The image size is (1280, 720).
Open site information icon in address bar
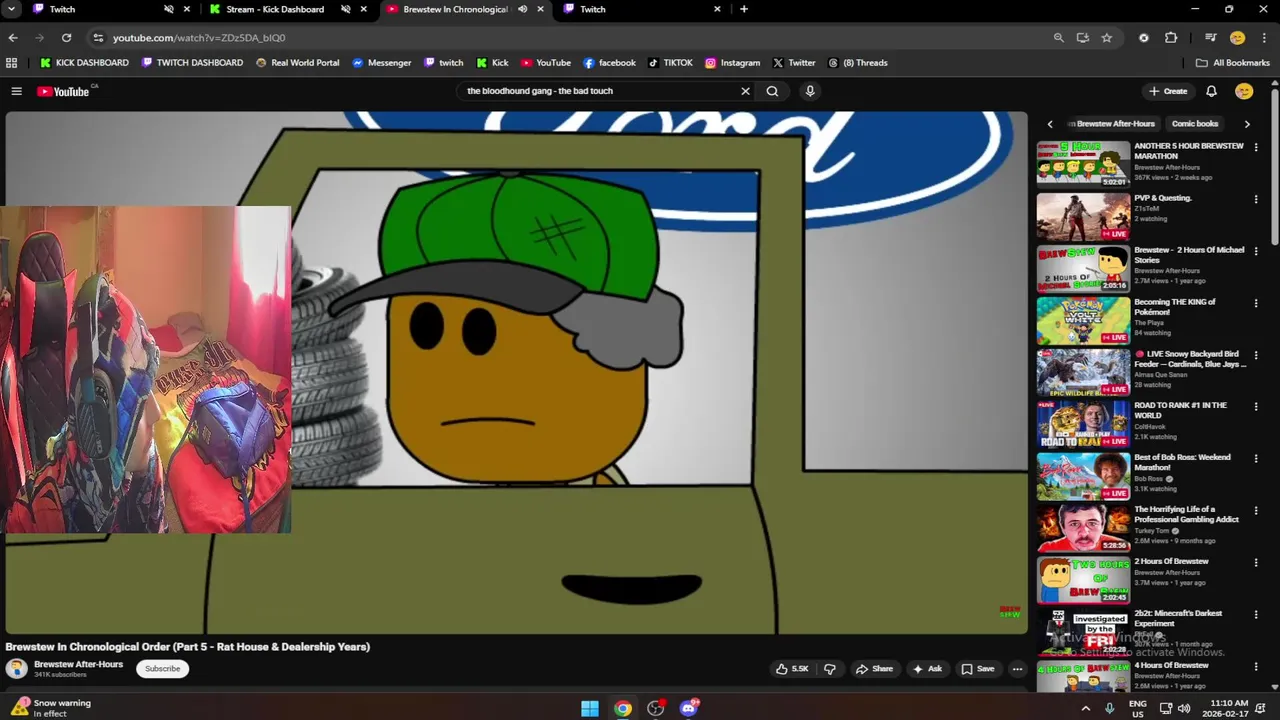tap(97, 37)
